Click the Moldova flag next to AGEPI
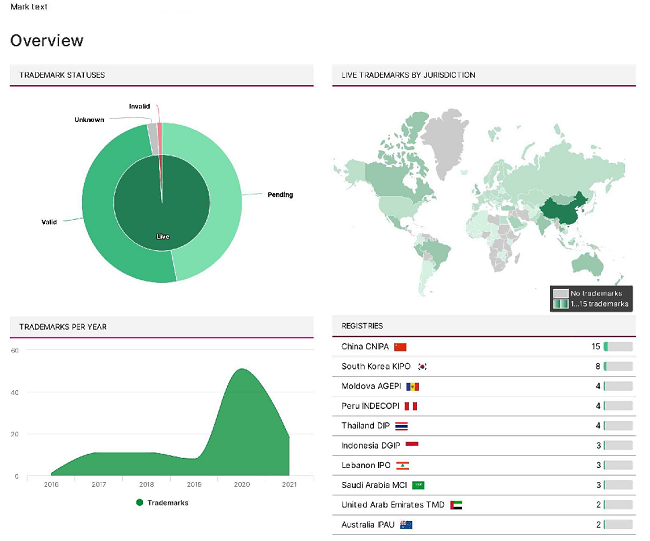Image resolution: width=650 pixels, height=541 pixels. (412, 387)
